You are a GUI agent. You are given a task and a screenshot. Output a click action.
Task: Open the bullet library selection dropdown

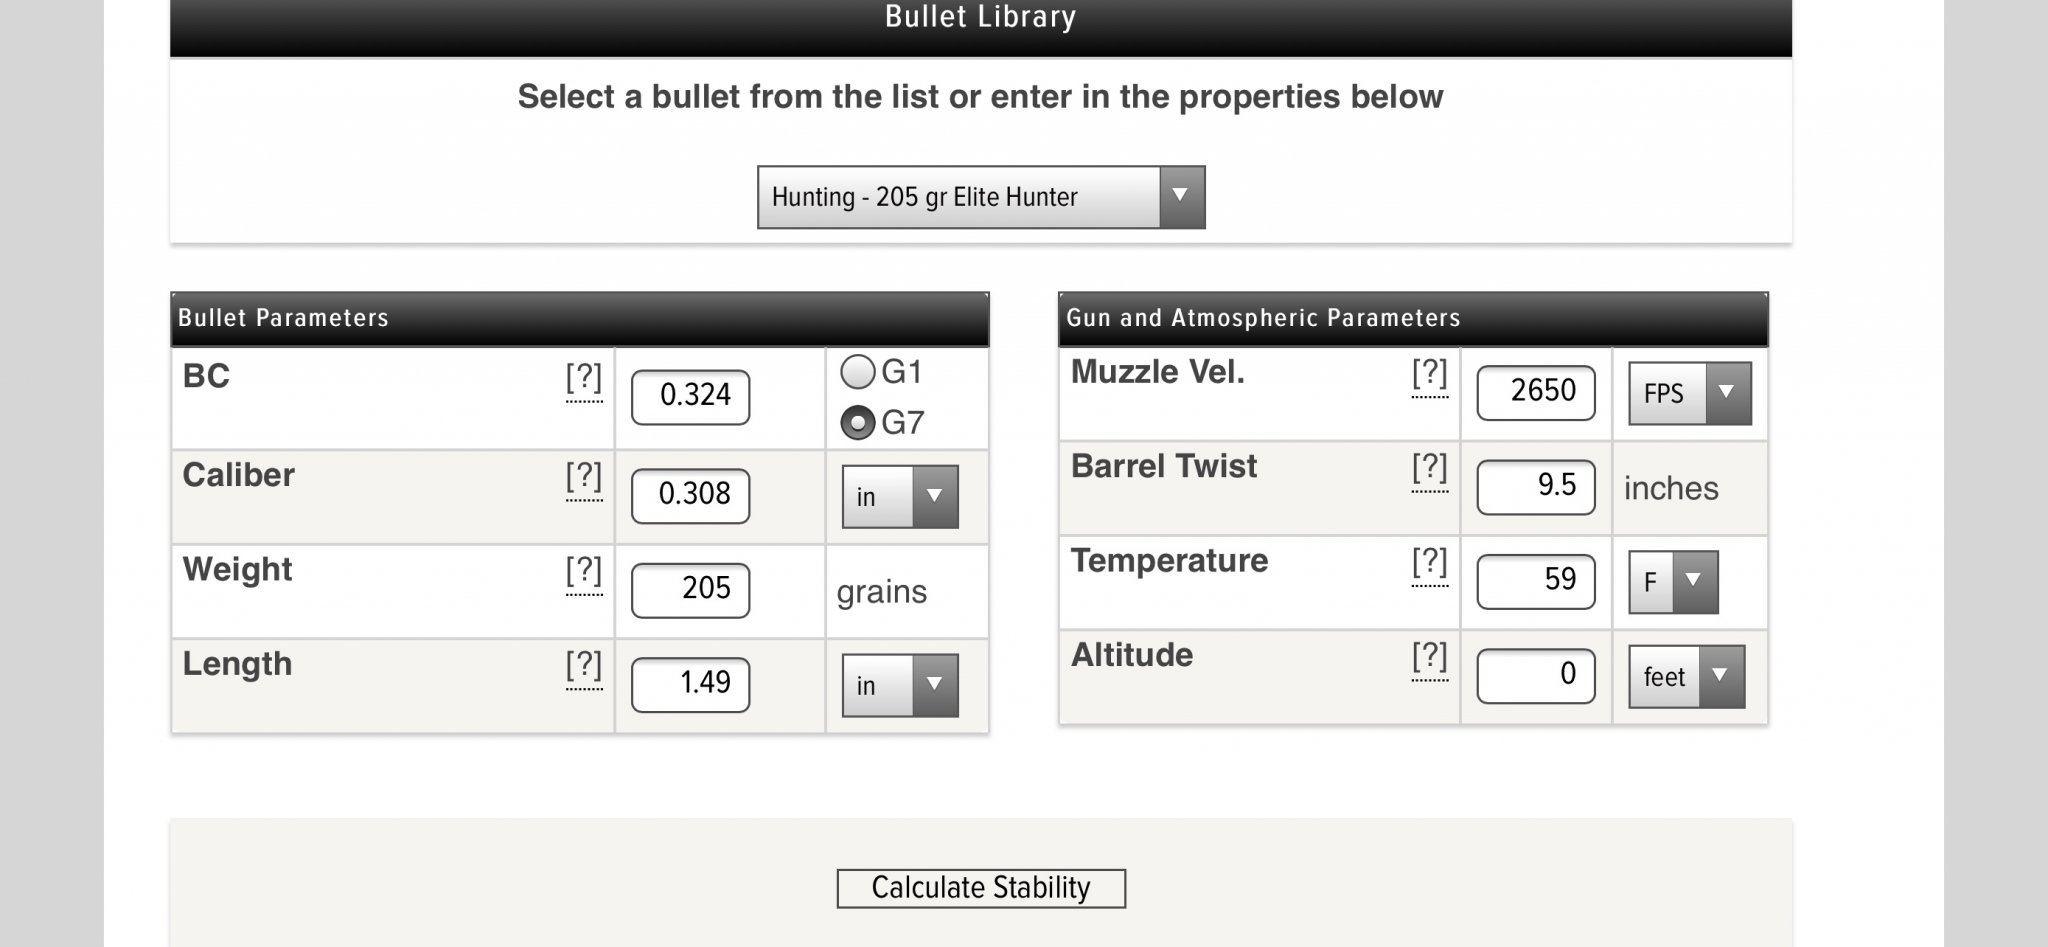coord(980,197)
